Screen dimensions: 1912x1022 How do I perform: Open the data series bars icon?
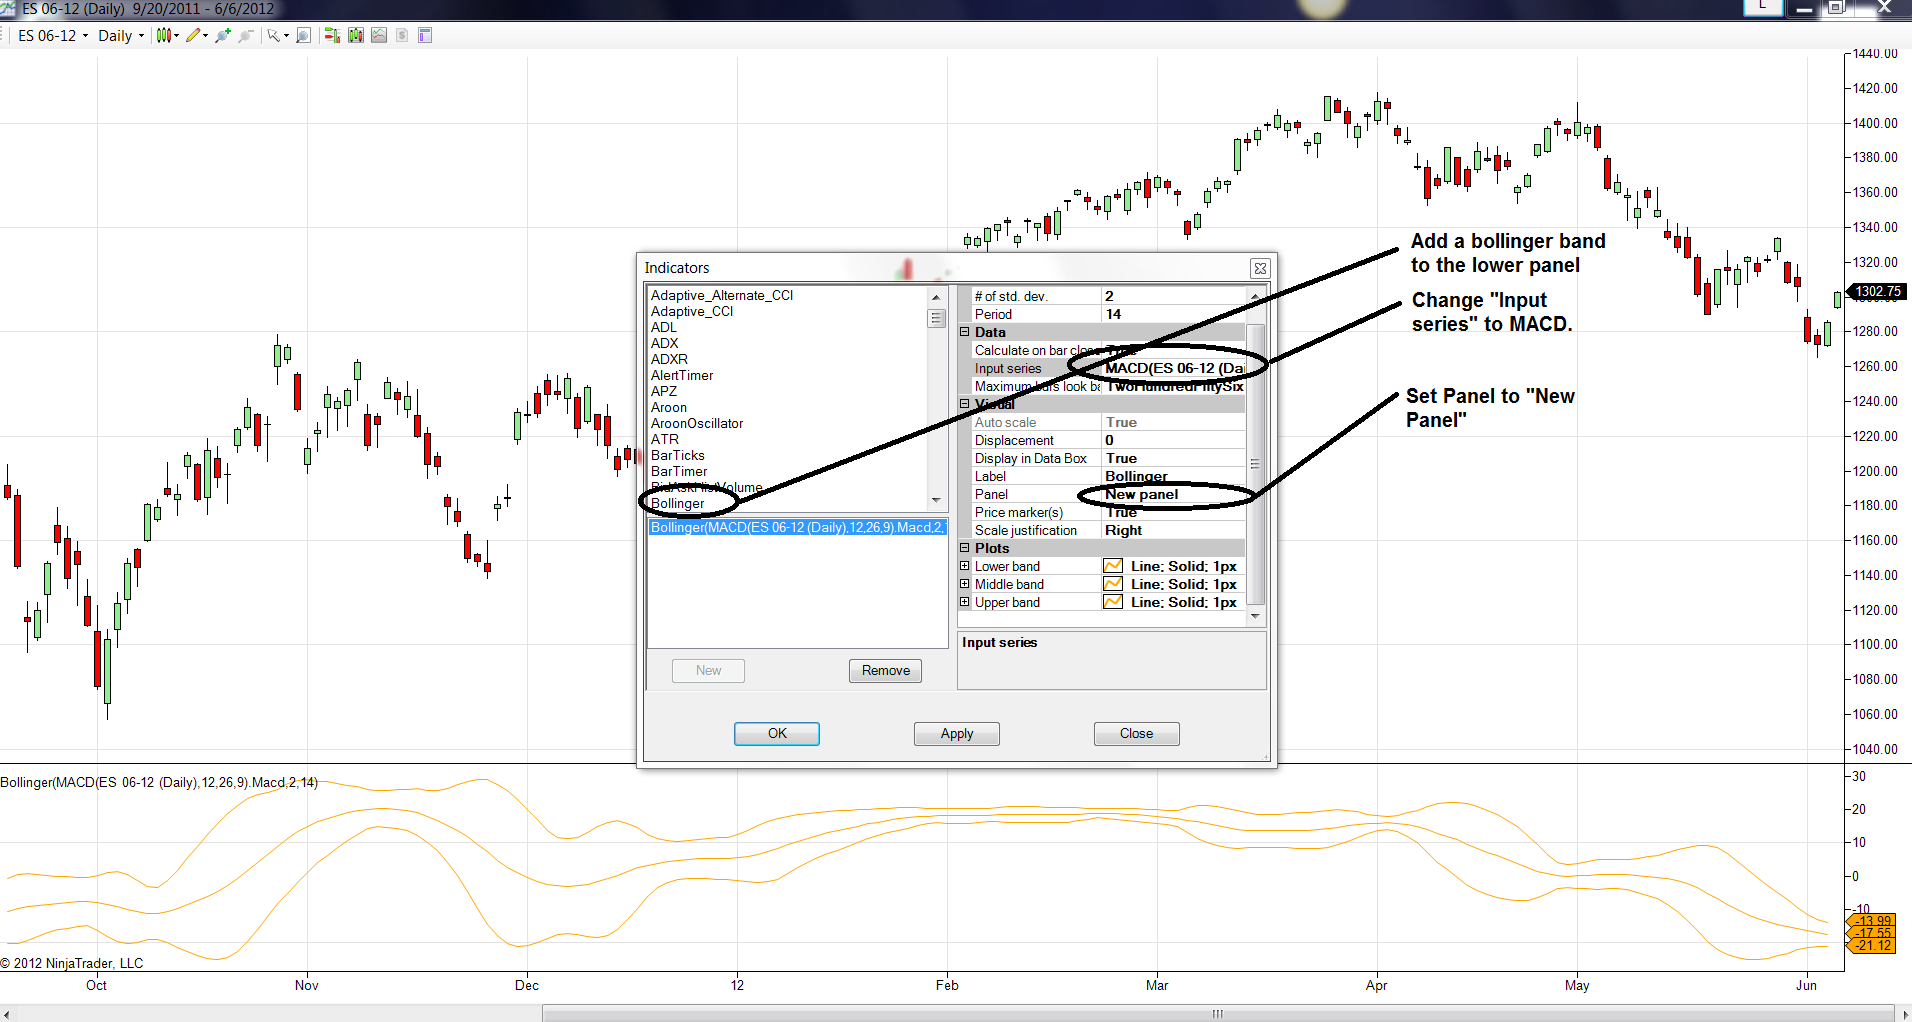coord(355,35)
